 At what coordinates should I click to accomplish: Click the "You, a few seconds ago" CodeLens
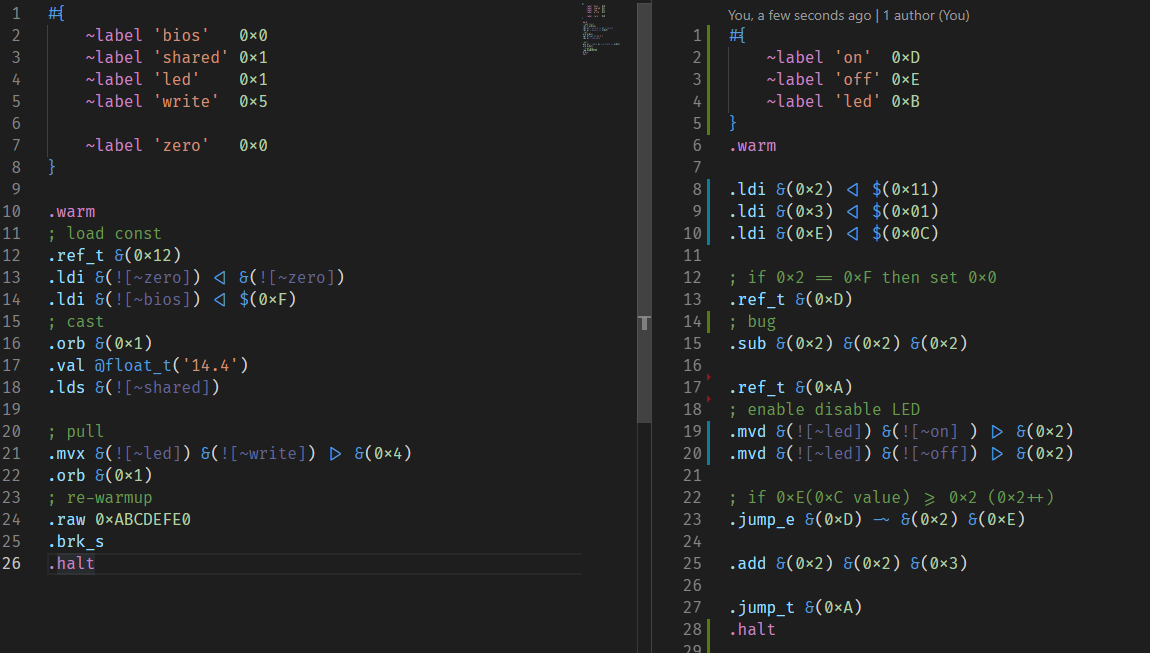799,15
